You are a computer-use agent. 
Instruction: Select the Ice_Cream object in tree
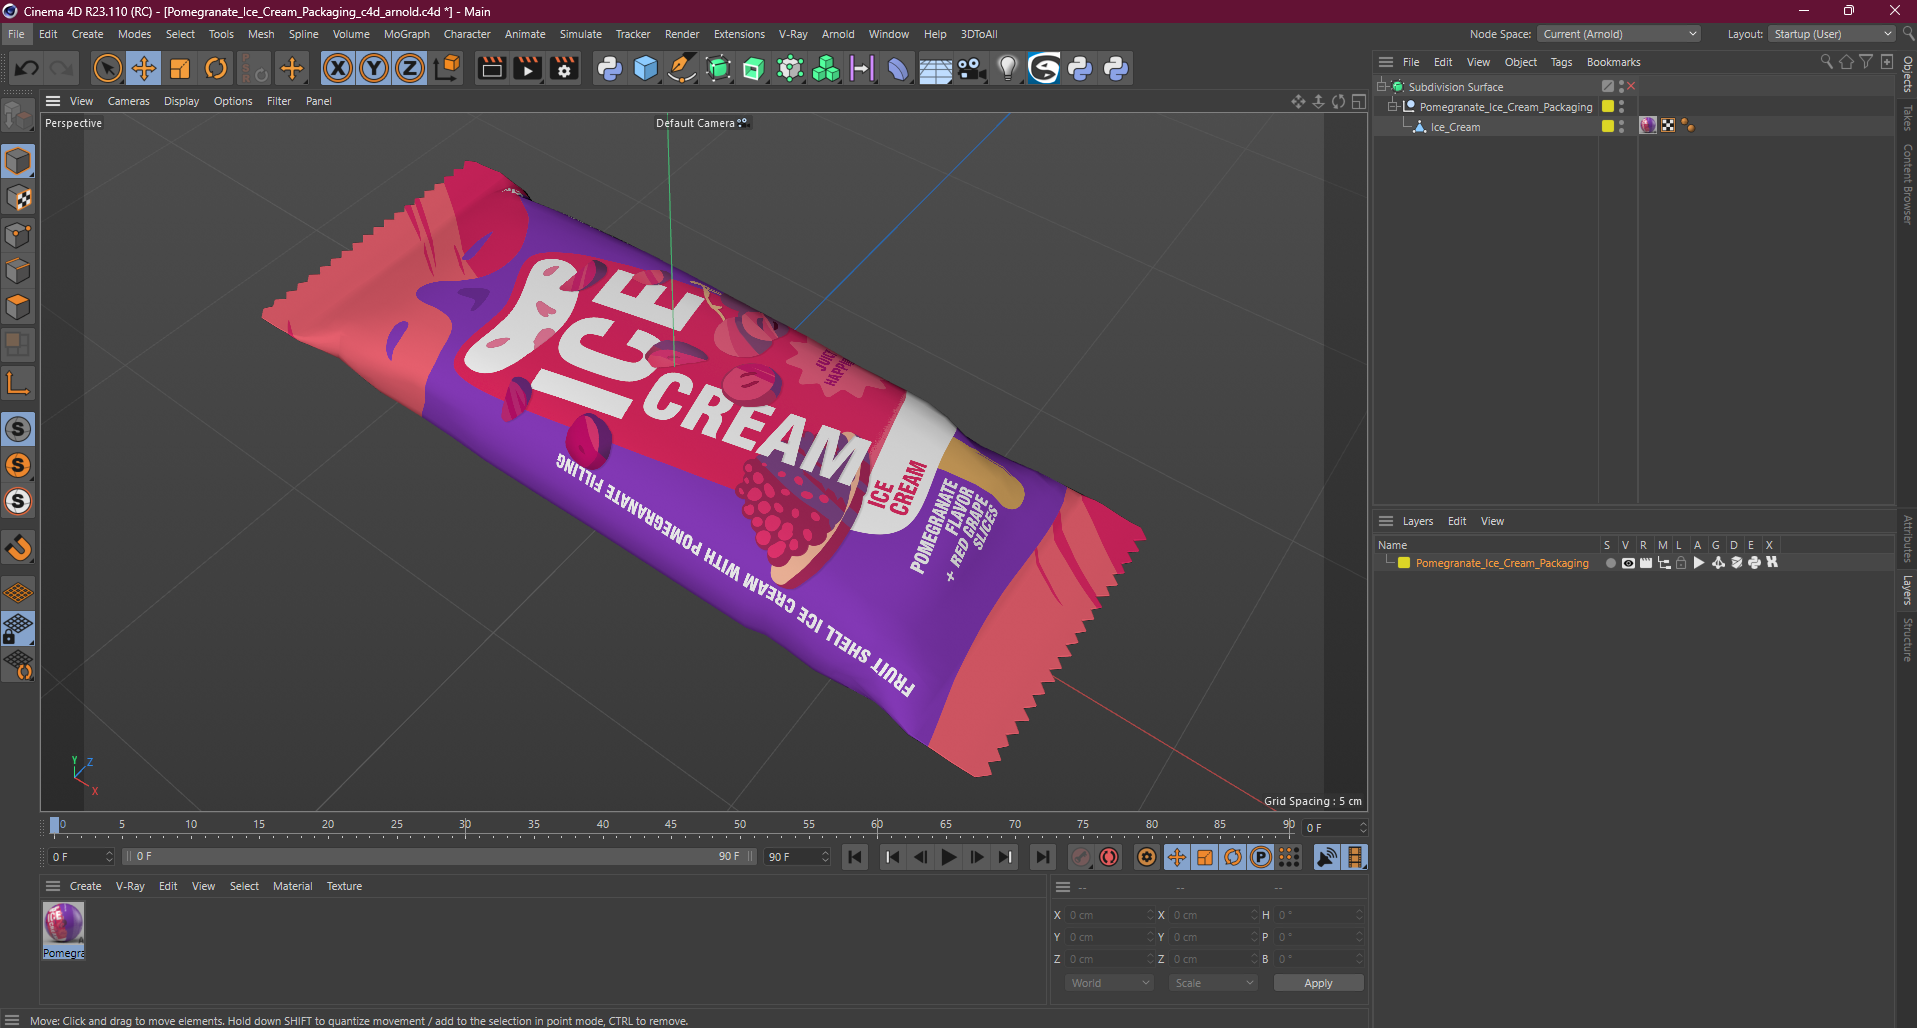click(1455, 127)
